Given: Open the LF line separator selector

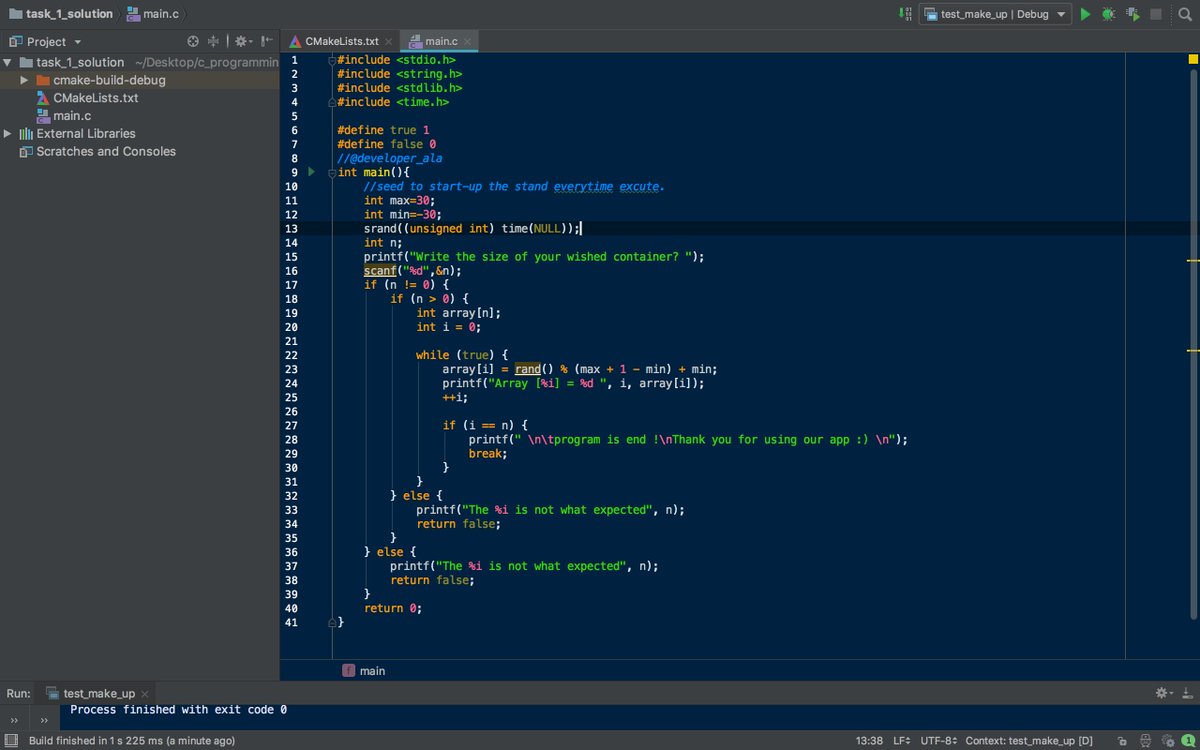Looking at the screenshot, I should pyautogui.click(x=901, y=741).
